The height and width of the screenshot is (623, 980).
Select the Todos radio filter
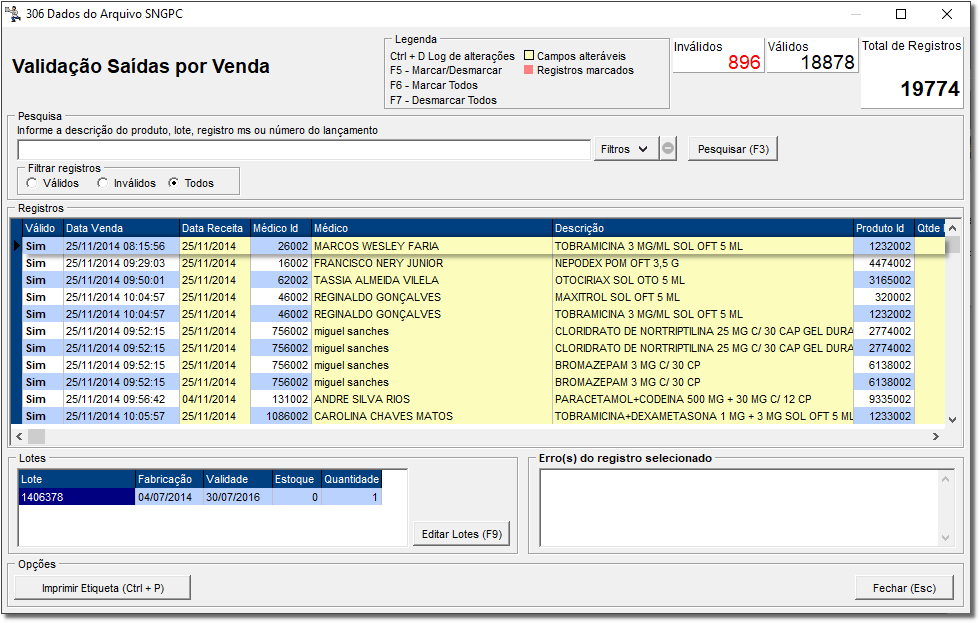(x=173, y=182)
